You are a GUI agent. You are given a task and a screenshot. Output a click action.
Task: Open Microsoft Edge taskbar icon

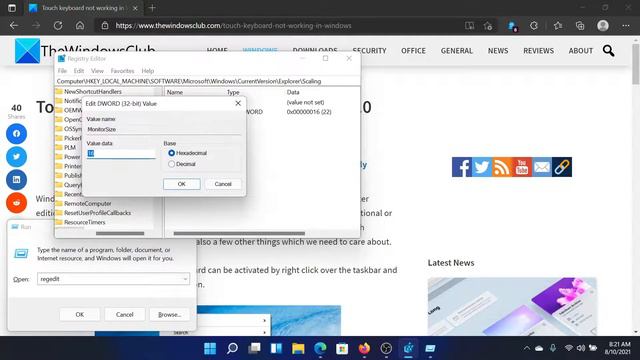click(x=320, y=348)
